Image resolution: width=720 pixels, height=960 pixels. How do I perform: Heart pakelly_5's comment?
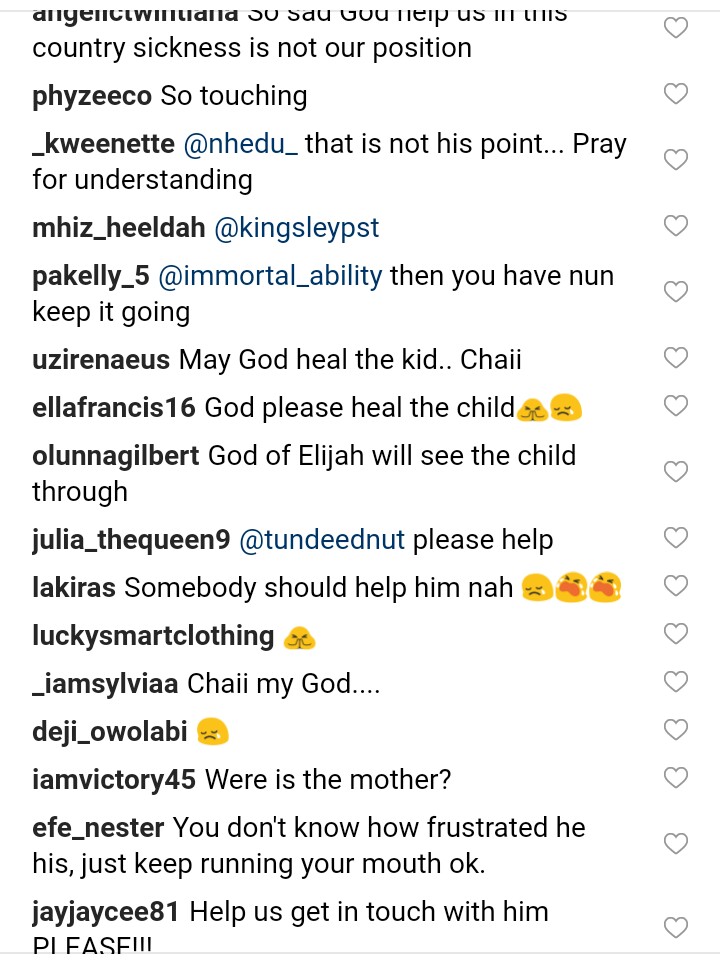676,292
